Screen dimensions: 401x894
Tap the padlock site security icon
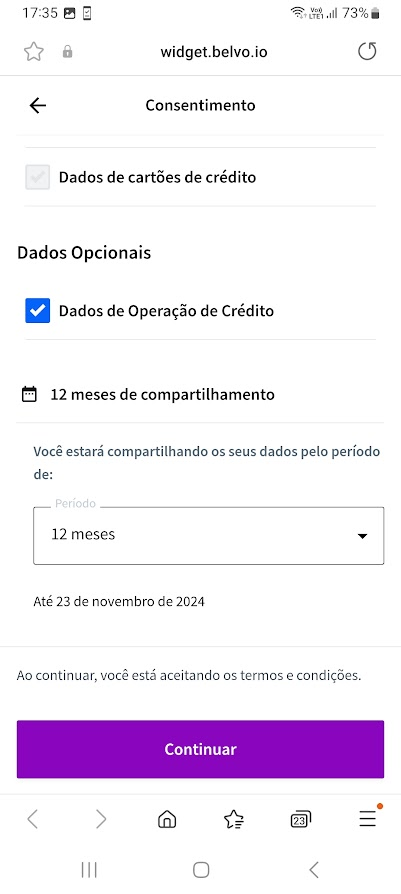67,52
